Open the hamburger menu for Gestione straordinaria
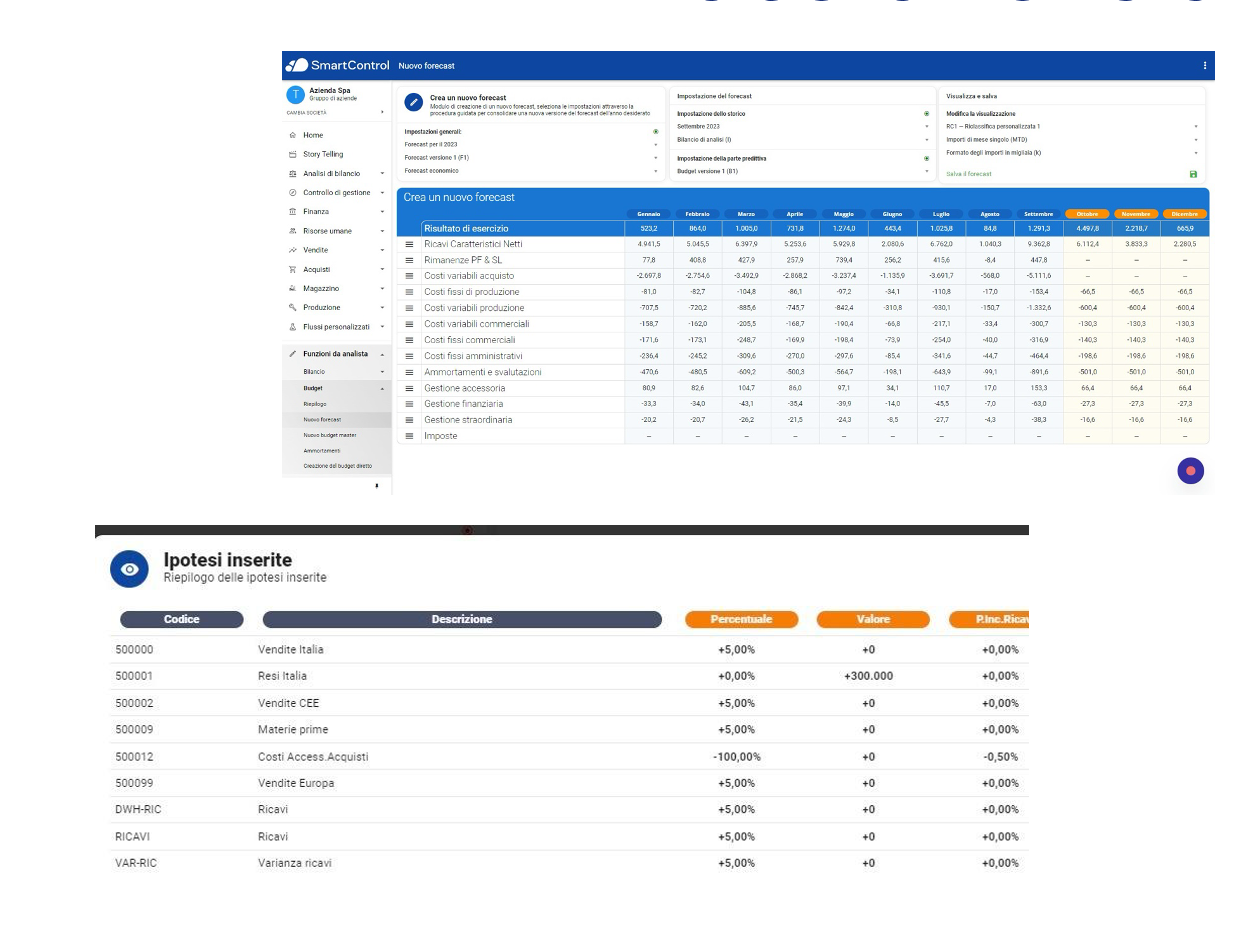 click(x=409, y=420)
